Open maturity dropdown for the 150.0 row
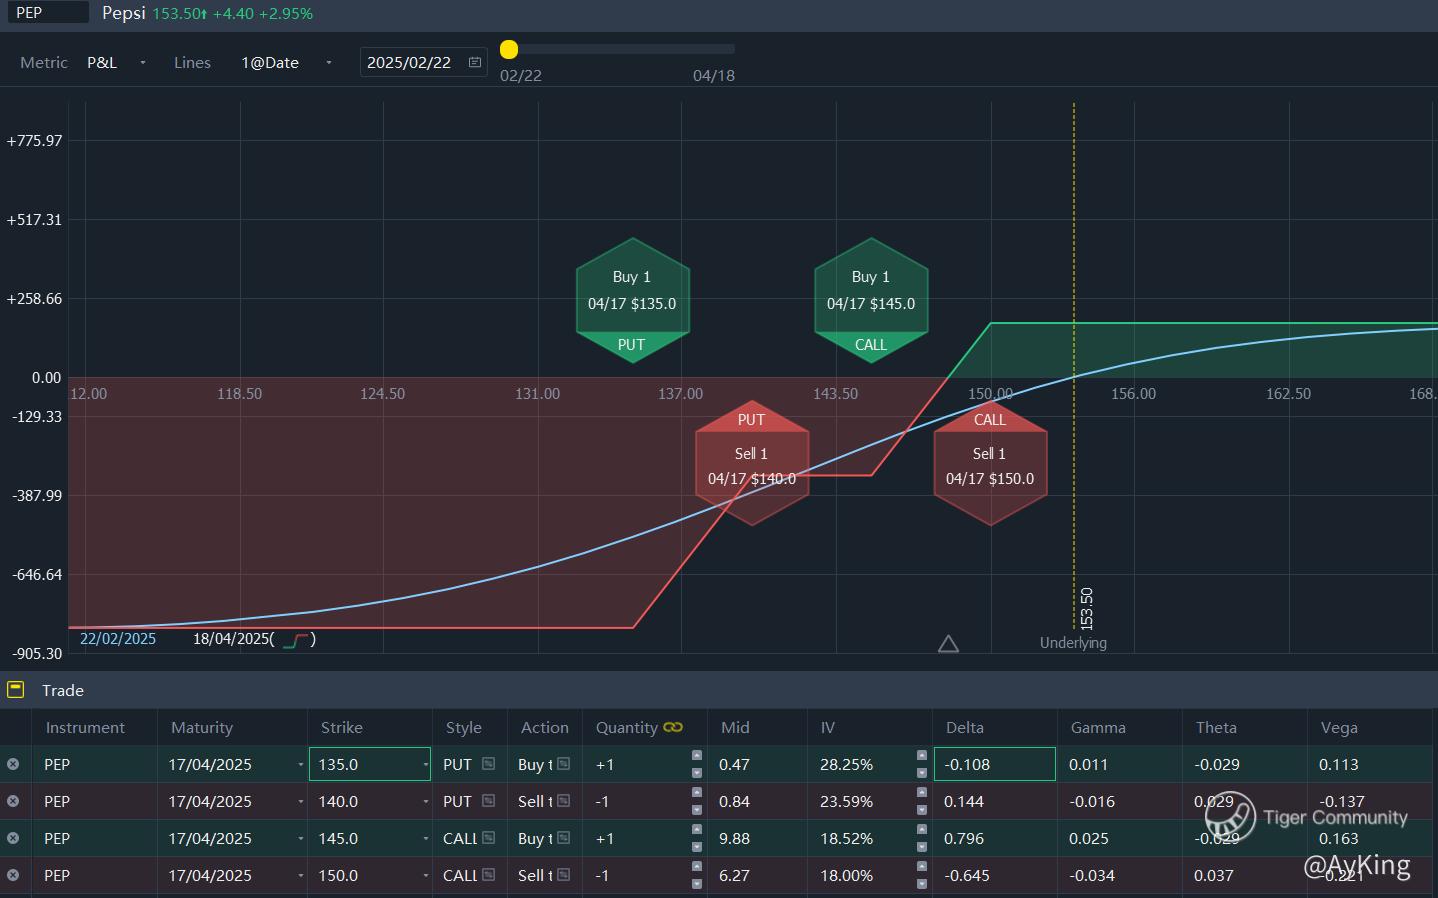Viewport: 1438px width, 898px height. pos(300,875)
